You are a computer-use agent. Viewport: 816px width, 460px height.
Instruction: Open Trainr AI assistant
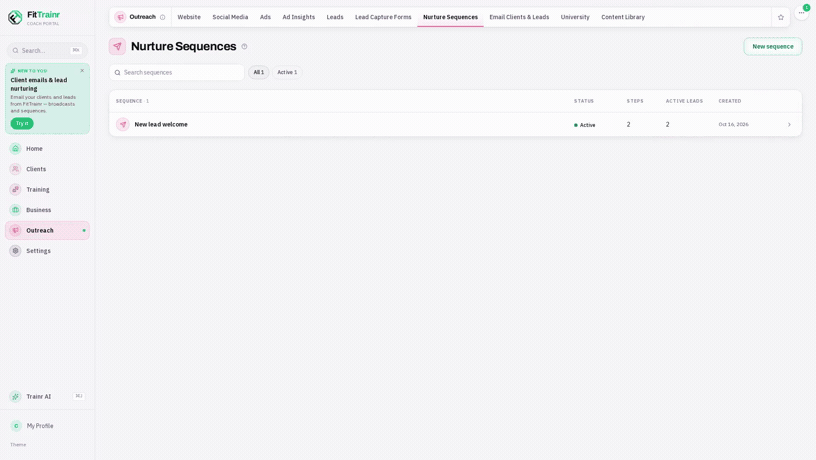click(47, 397)
